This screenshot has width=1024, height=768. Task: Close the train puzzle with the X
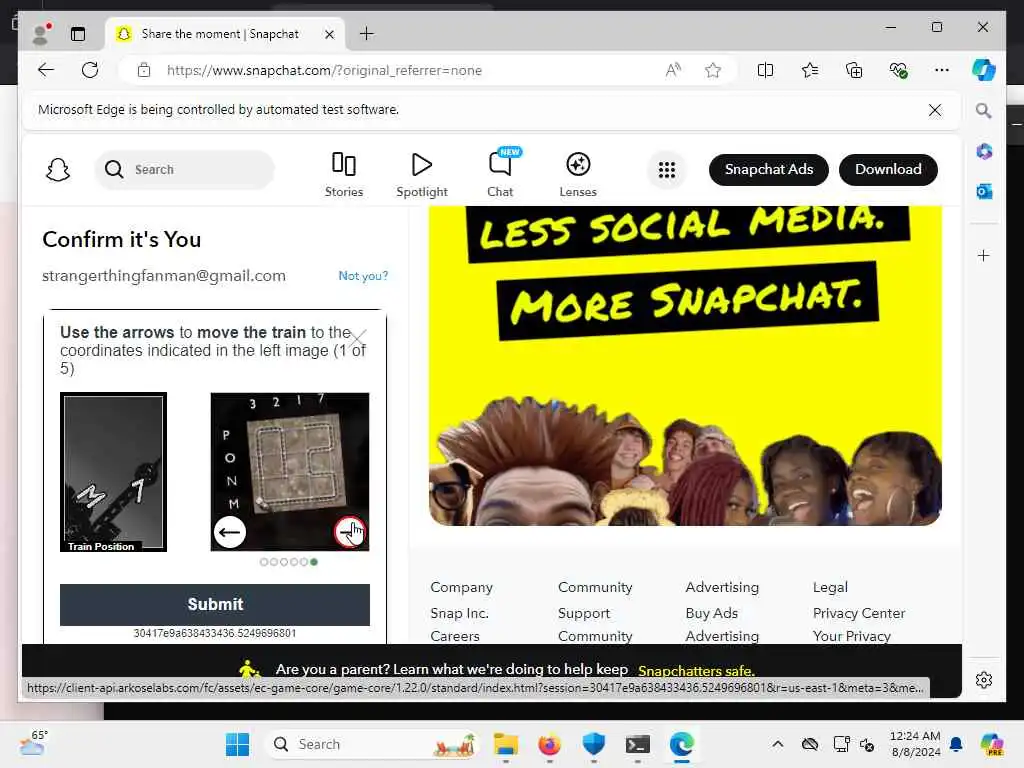(358, 338)
